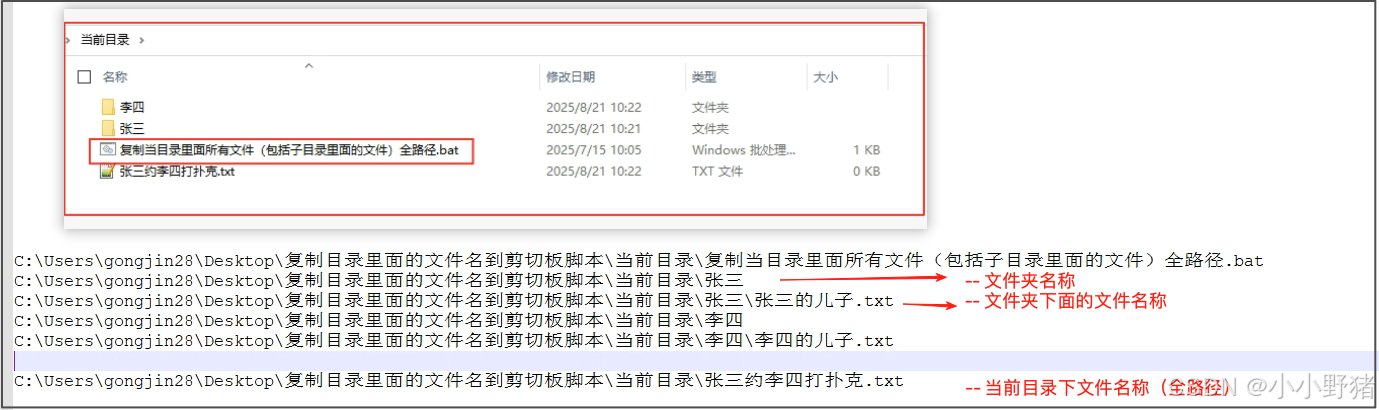The image size is (1379, 410).
Task: Click the 0 KB size cell
Action: 866,171
